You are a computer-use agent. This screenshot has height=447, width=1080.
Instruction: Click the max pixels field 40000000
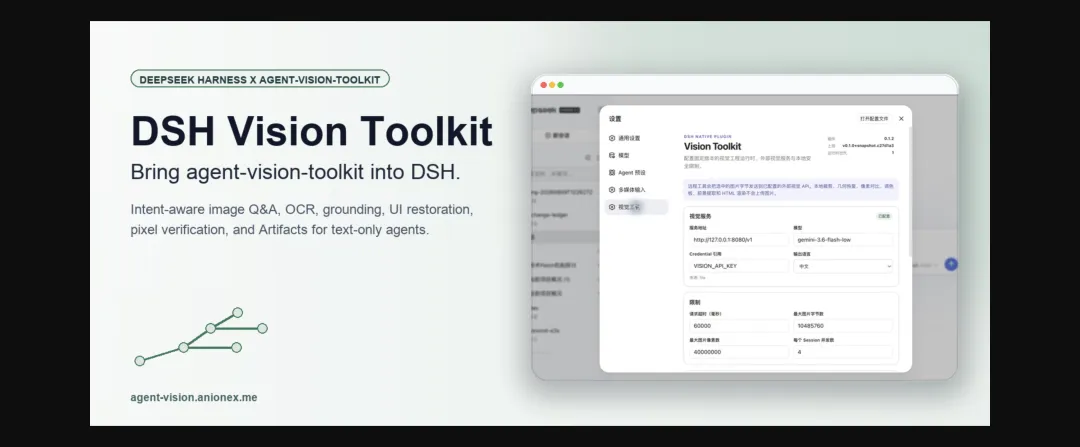(738, 352)
